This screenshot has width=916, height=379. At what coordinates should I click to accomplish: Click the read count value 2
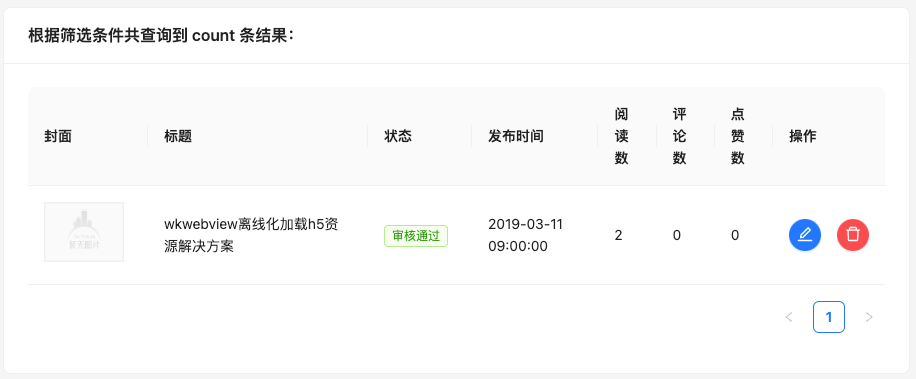pyautogui.click(x=618, y=235)
